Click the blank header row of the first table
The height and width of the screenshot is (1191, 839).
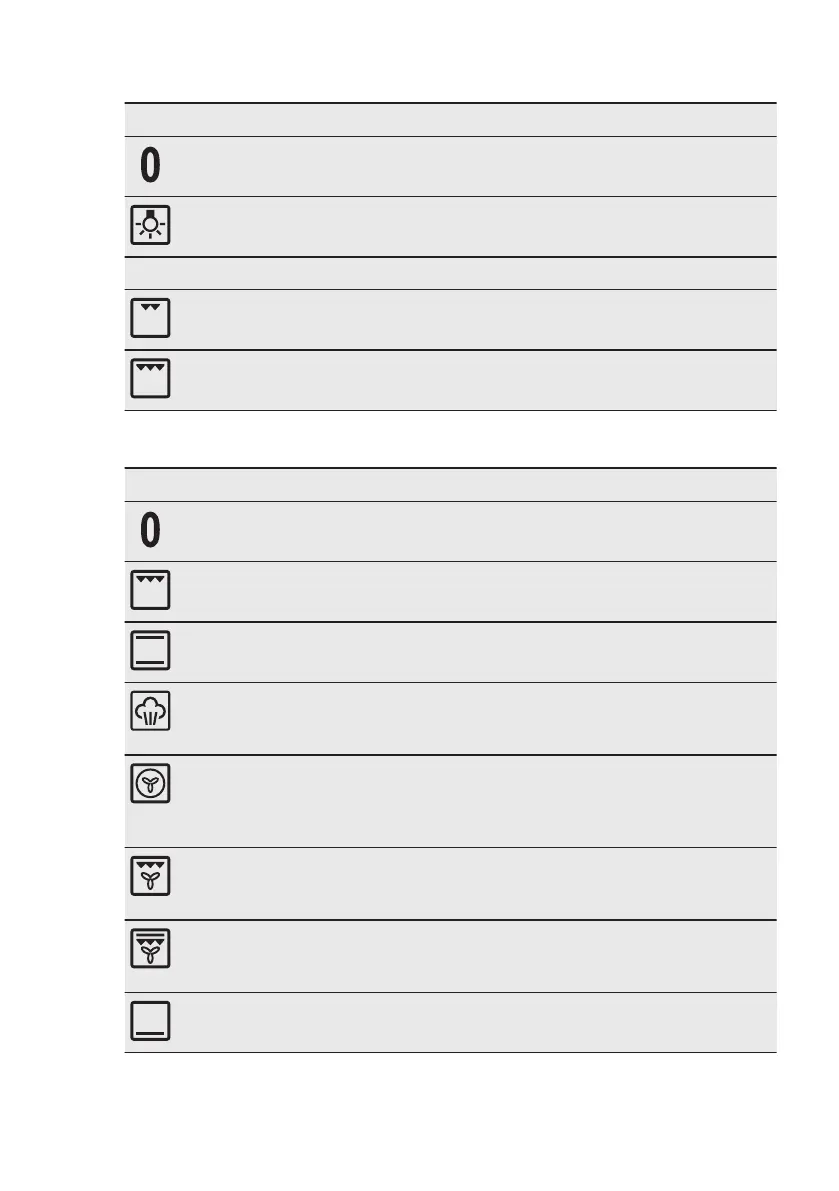450,120
